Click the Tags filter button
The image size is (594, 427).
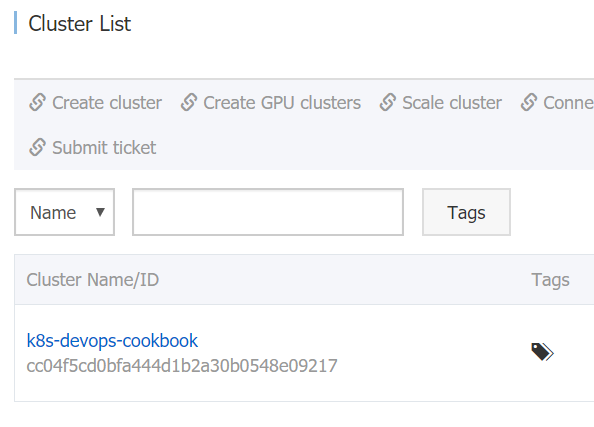pos(466,212)
